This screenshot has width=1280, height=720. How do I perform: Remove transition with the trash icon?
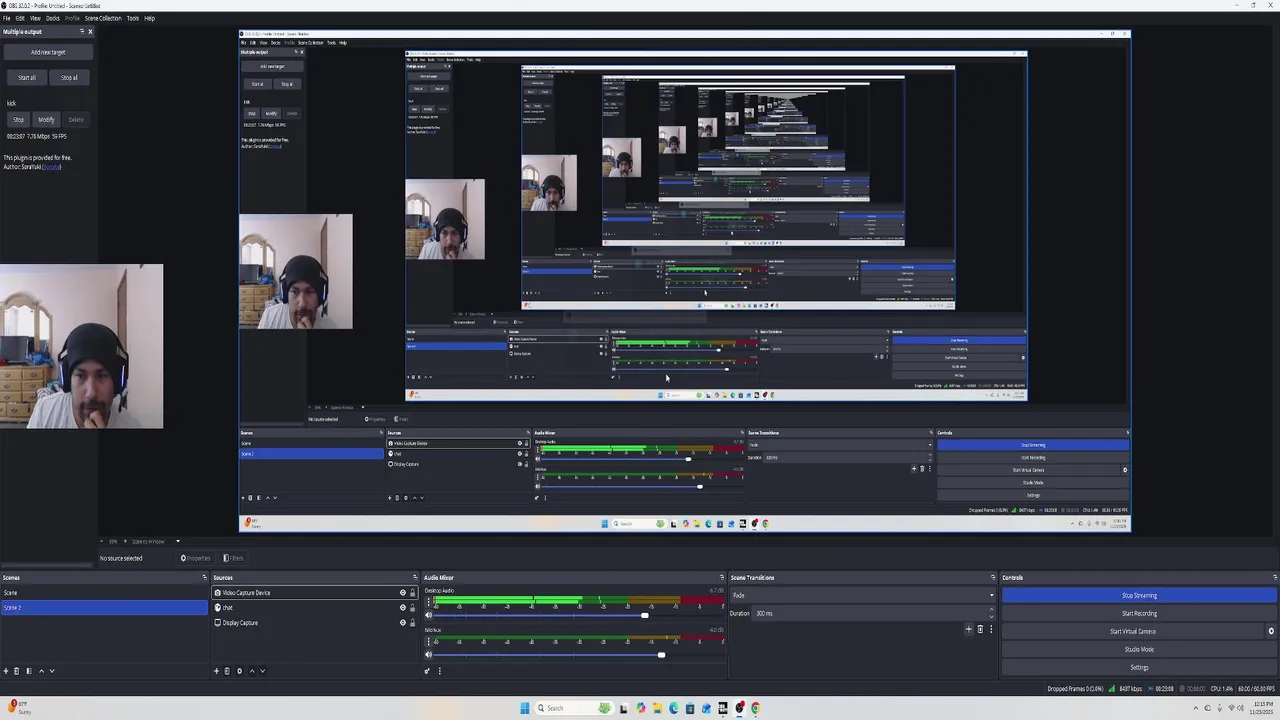coord(980,629)
